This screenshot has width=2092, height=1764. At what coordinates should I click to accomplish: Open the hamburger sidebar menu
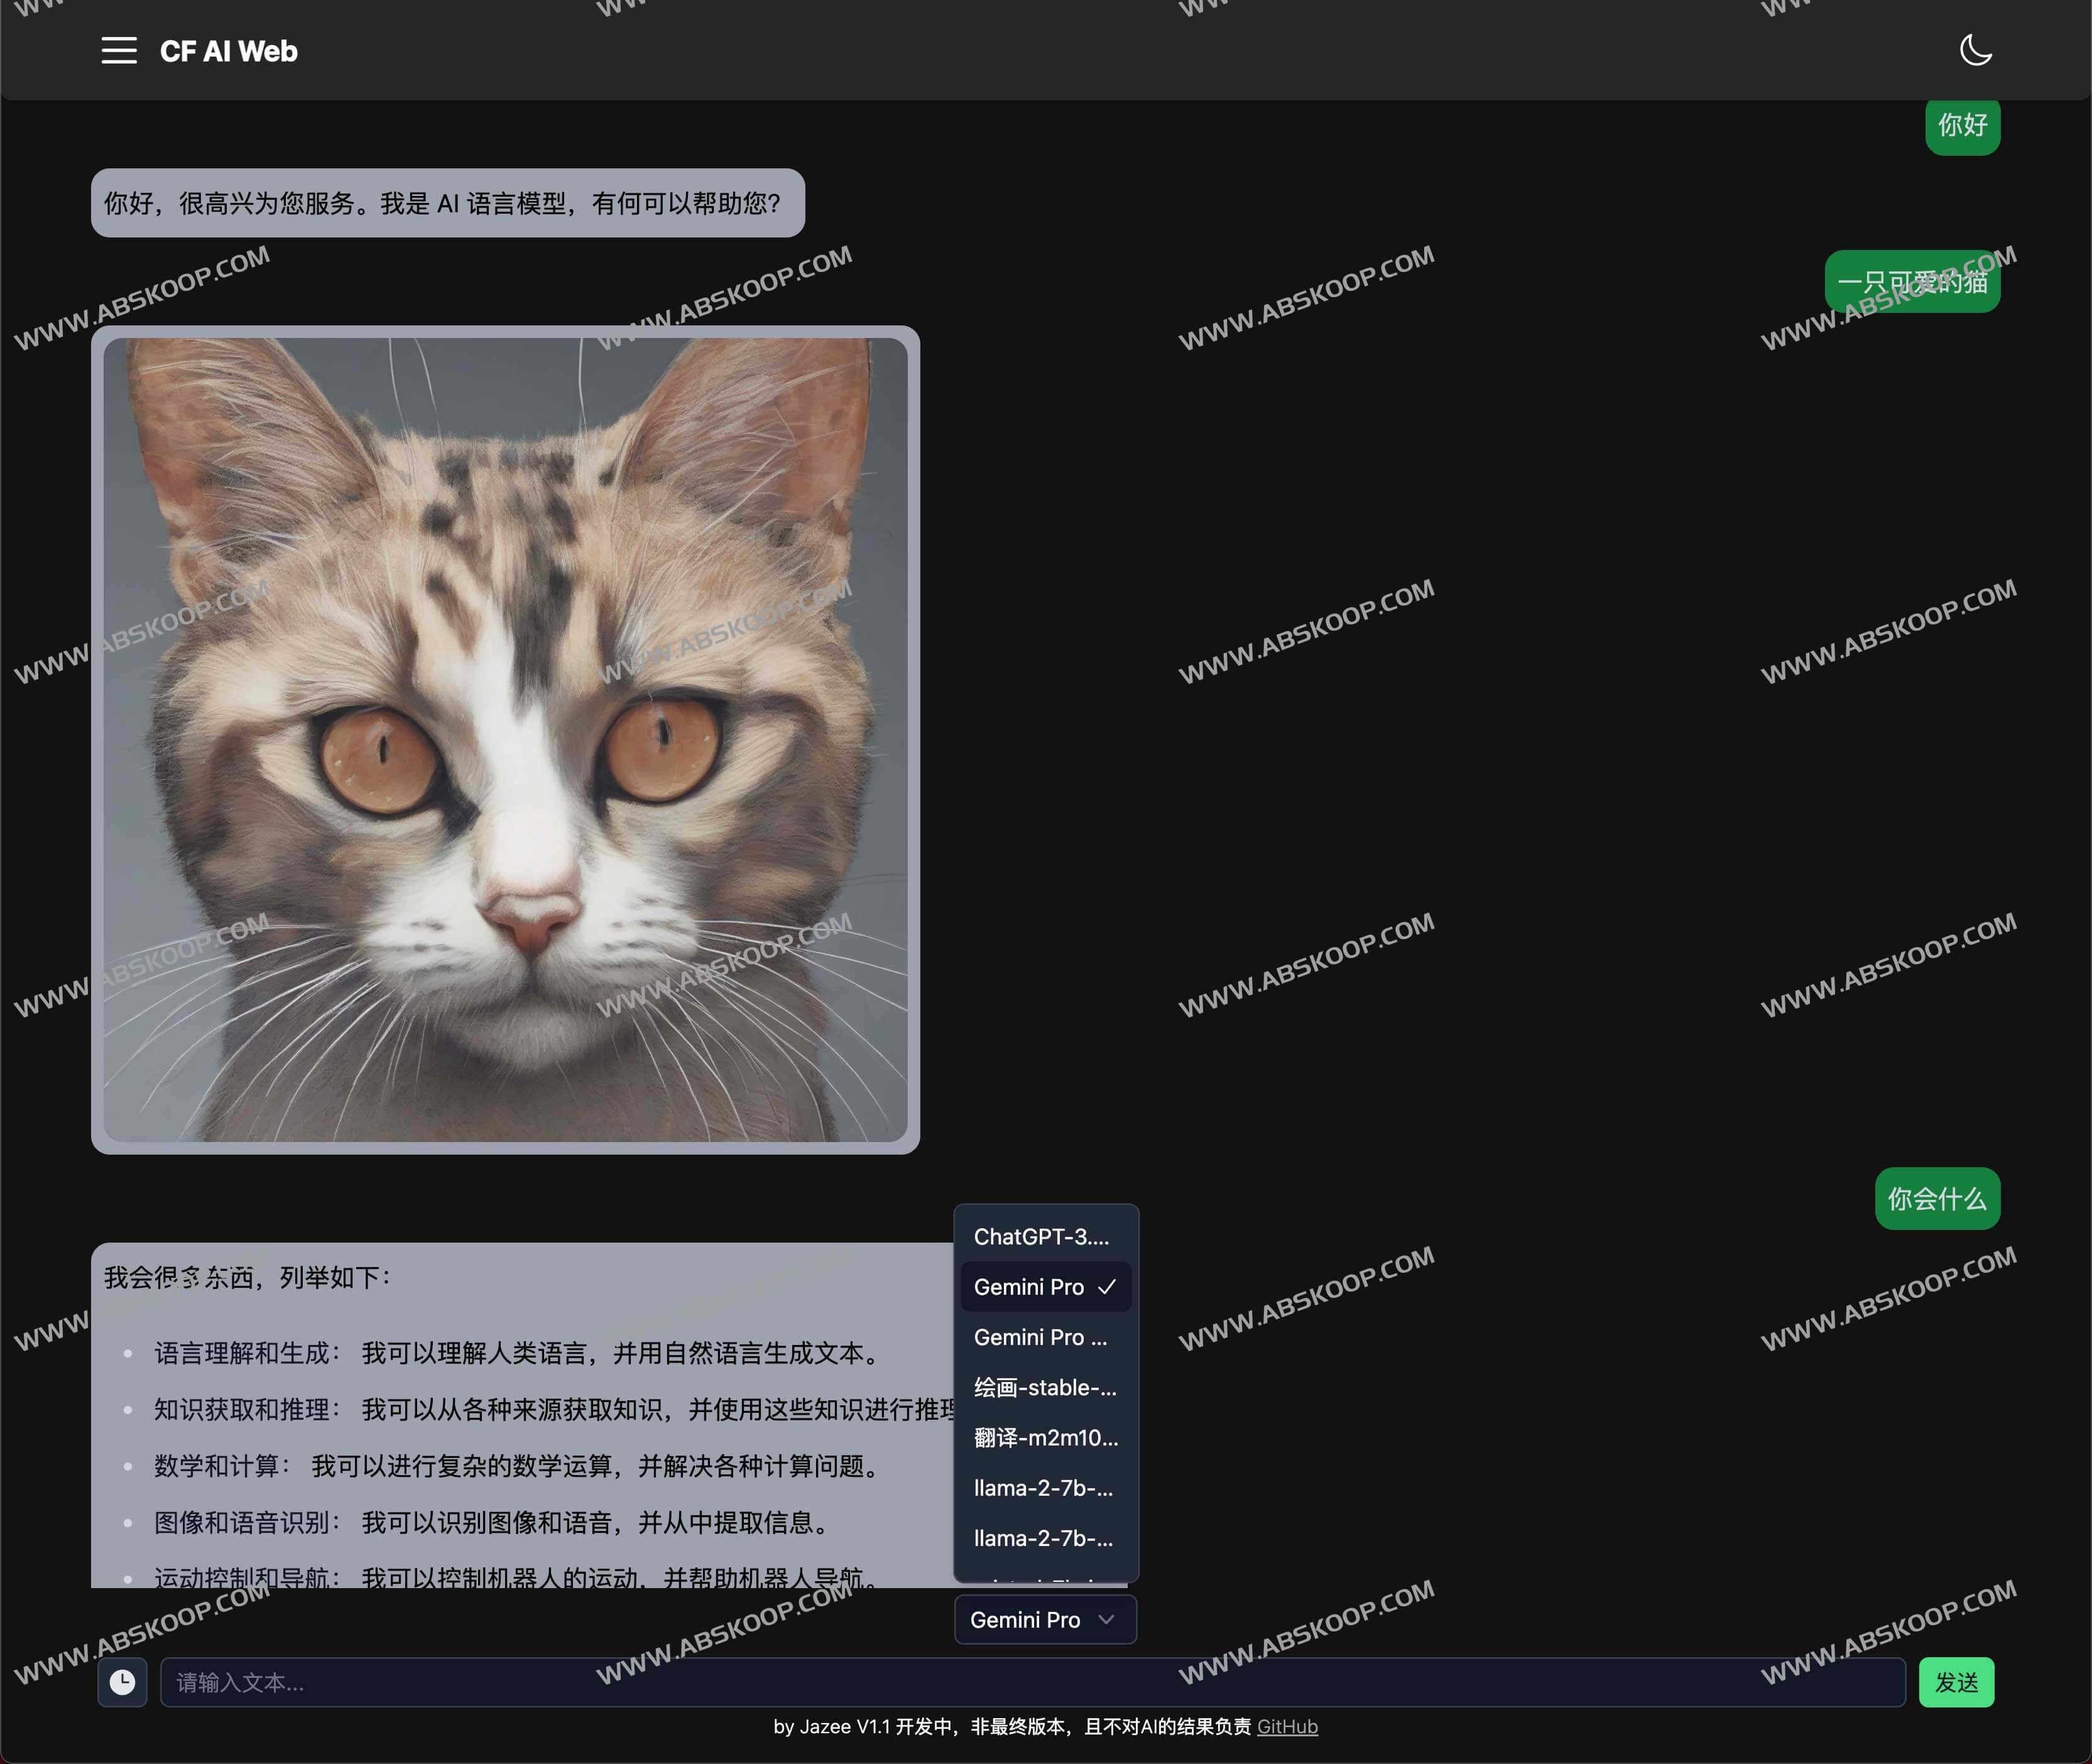[x=120, y=51]
